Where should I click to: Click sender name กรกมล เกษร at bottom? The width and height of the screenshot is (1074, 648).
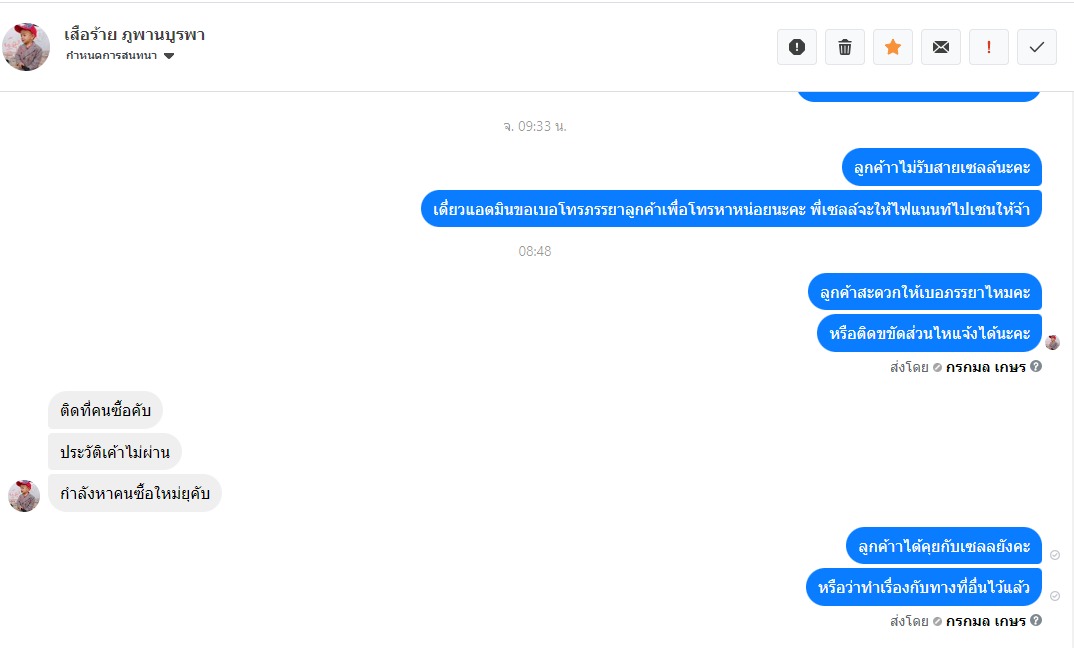click(985, 621)
